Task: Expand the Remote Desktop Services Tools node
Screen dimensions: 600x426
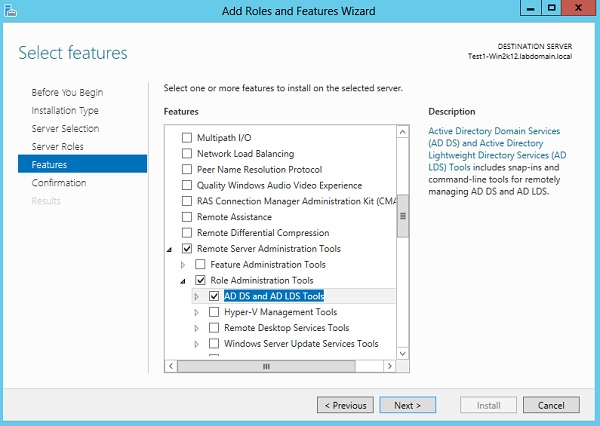Action: [x=197, y=328]
